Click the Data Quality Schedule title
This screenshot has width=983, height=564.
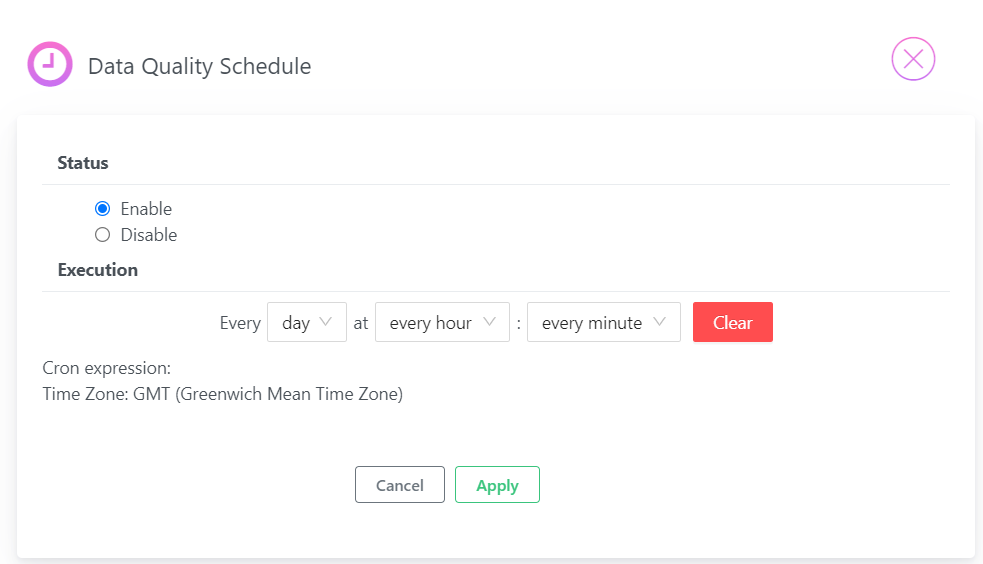click(199, 66)
